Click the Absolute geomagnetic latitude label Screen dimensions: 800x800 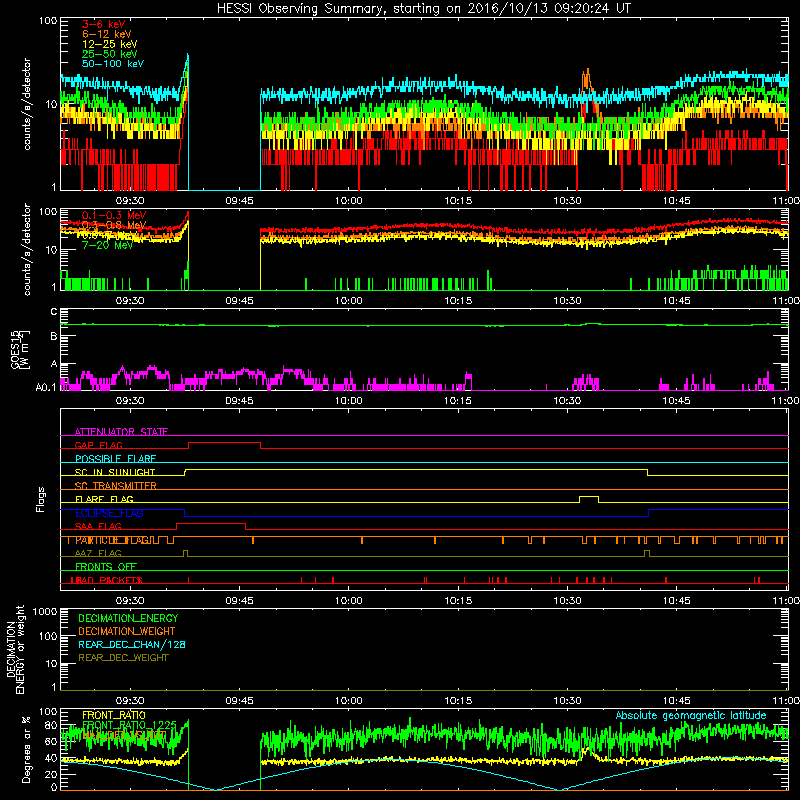(x=691, y=716)
